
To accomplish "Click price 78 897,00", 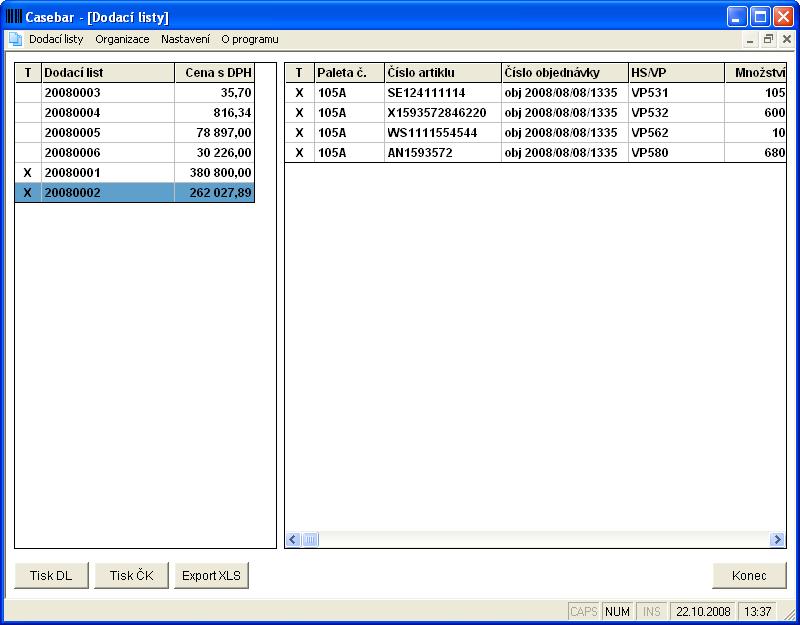I will (x=224, y=133).
